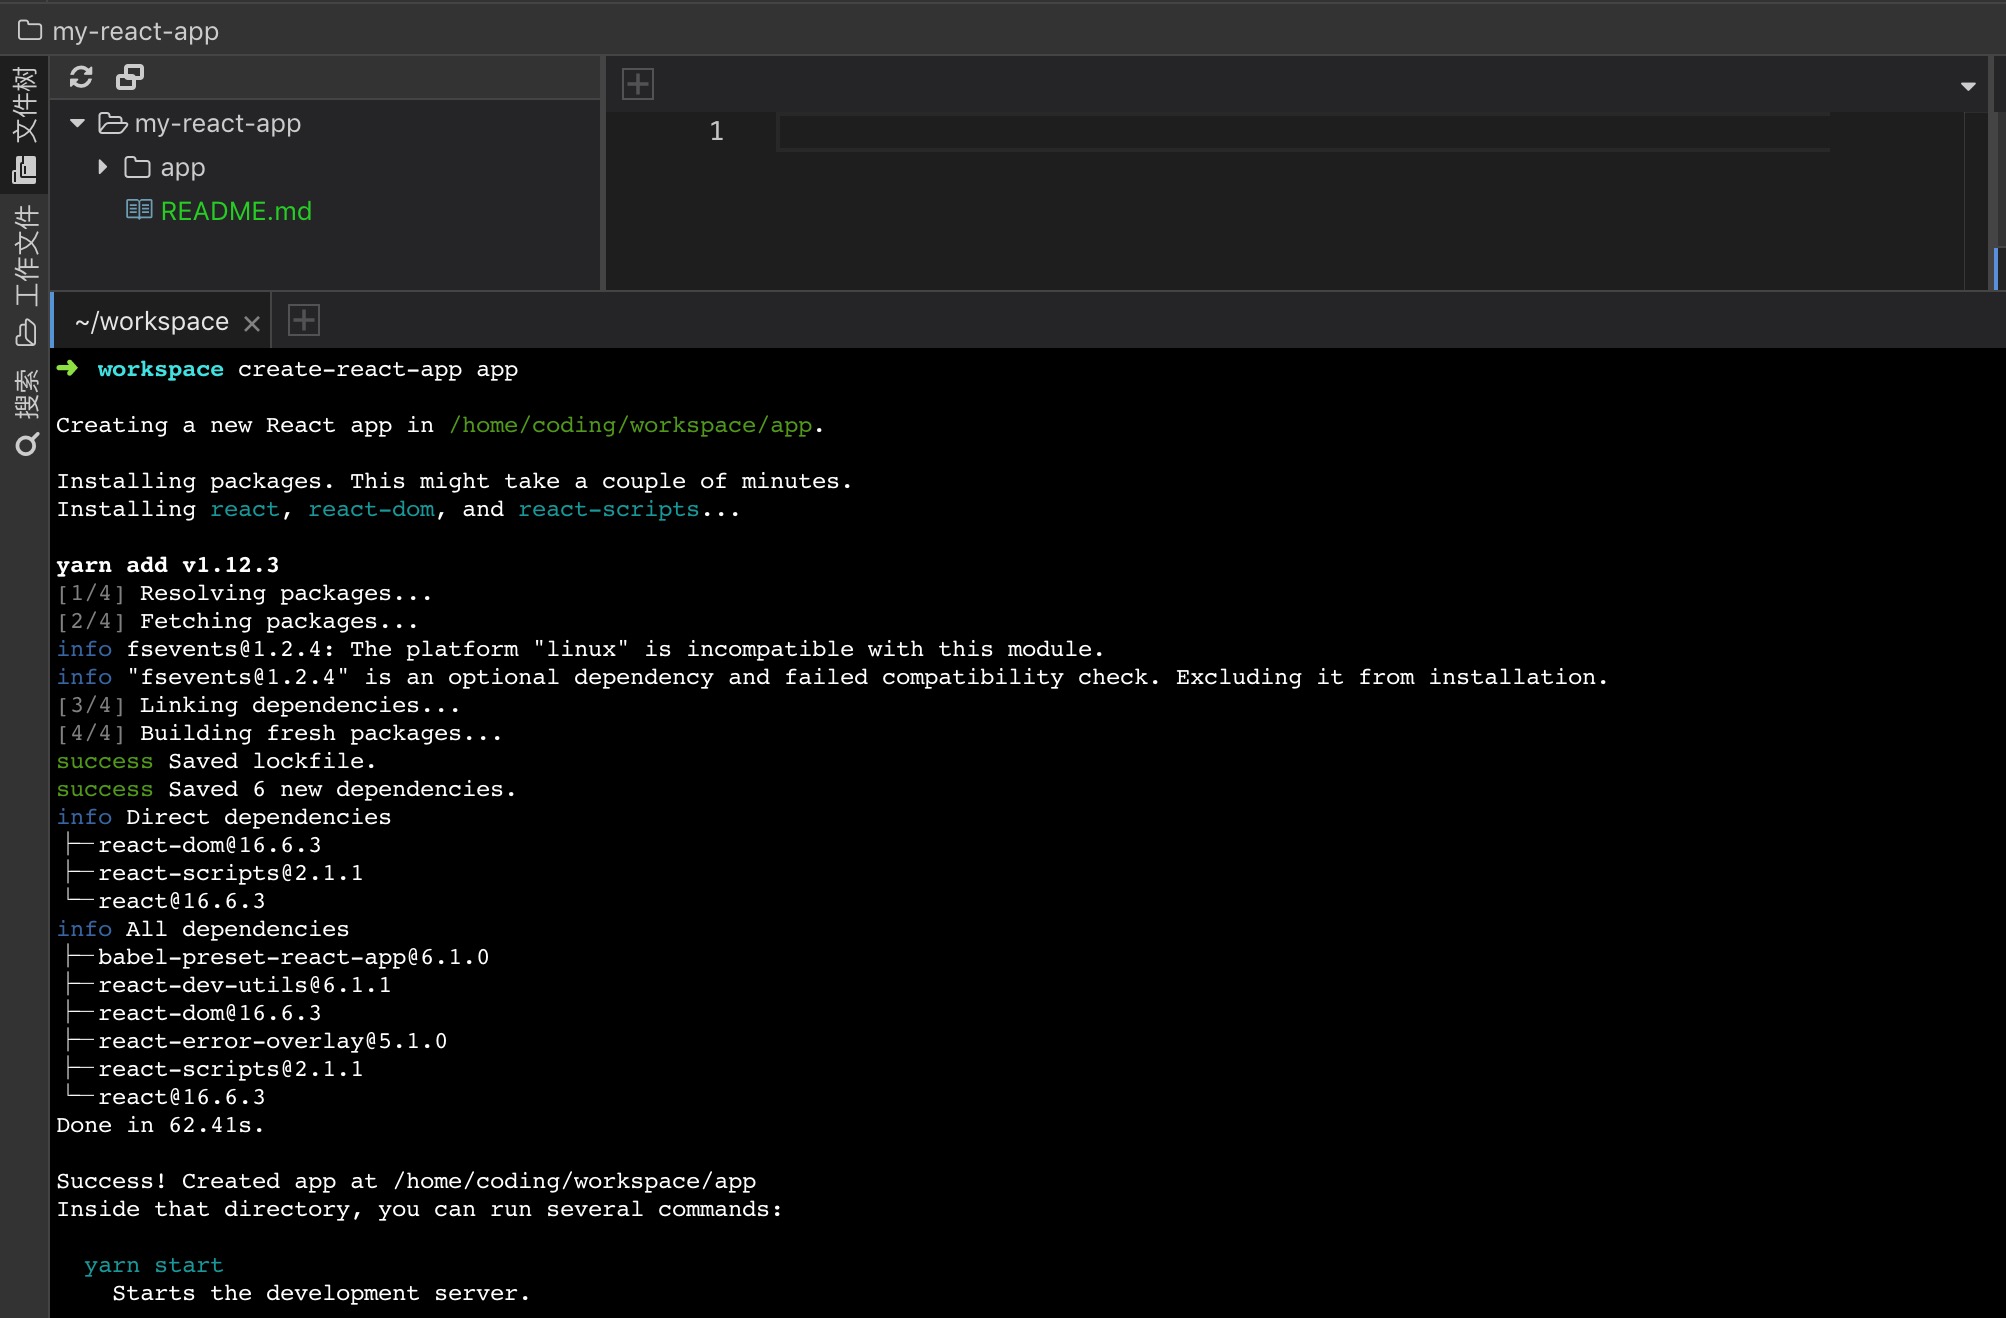Click 'react-error-overlay@5.1.0' dependency line
The height and width of the screenshot is (1318, 2006).
[x=272, y=1041]
